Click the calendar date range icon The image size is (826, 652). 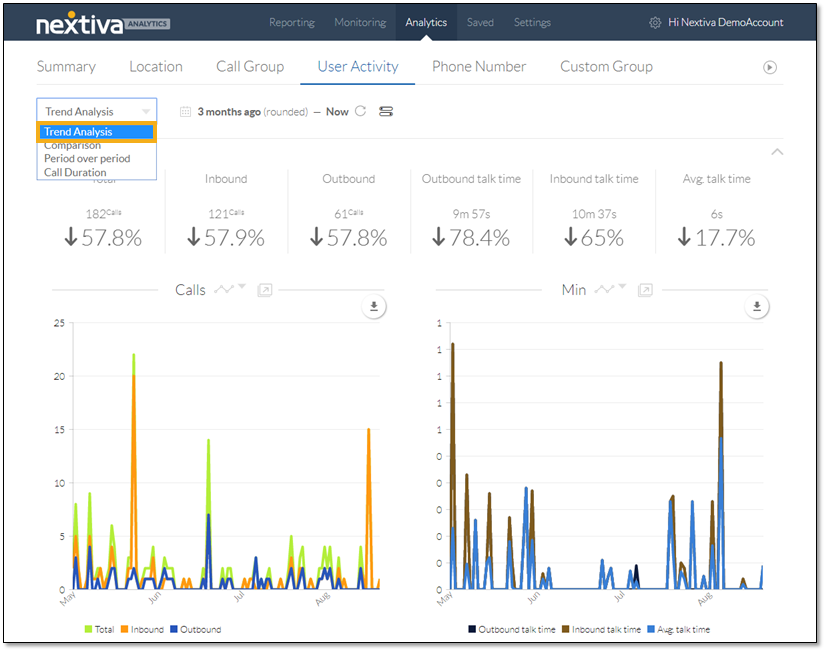pos(185,112)
